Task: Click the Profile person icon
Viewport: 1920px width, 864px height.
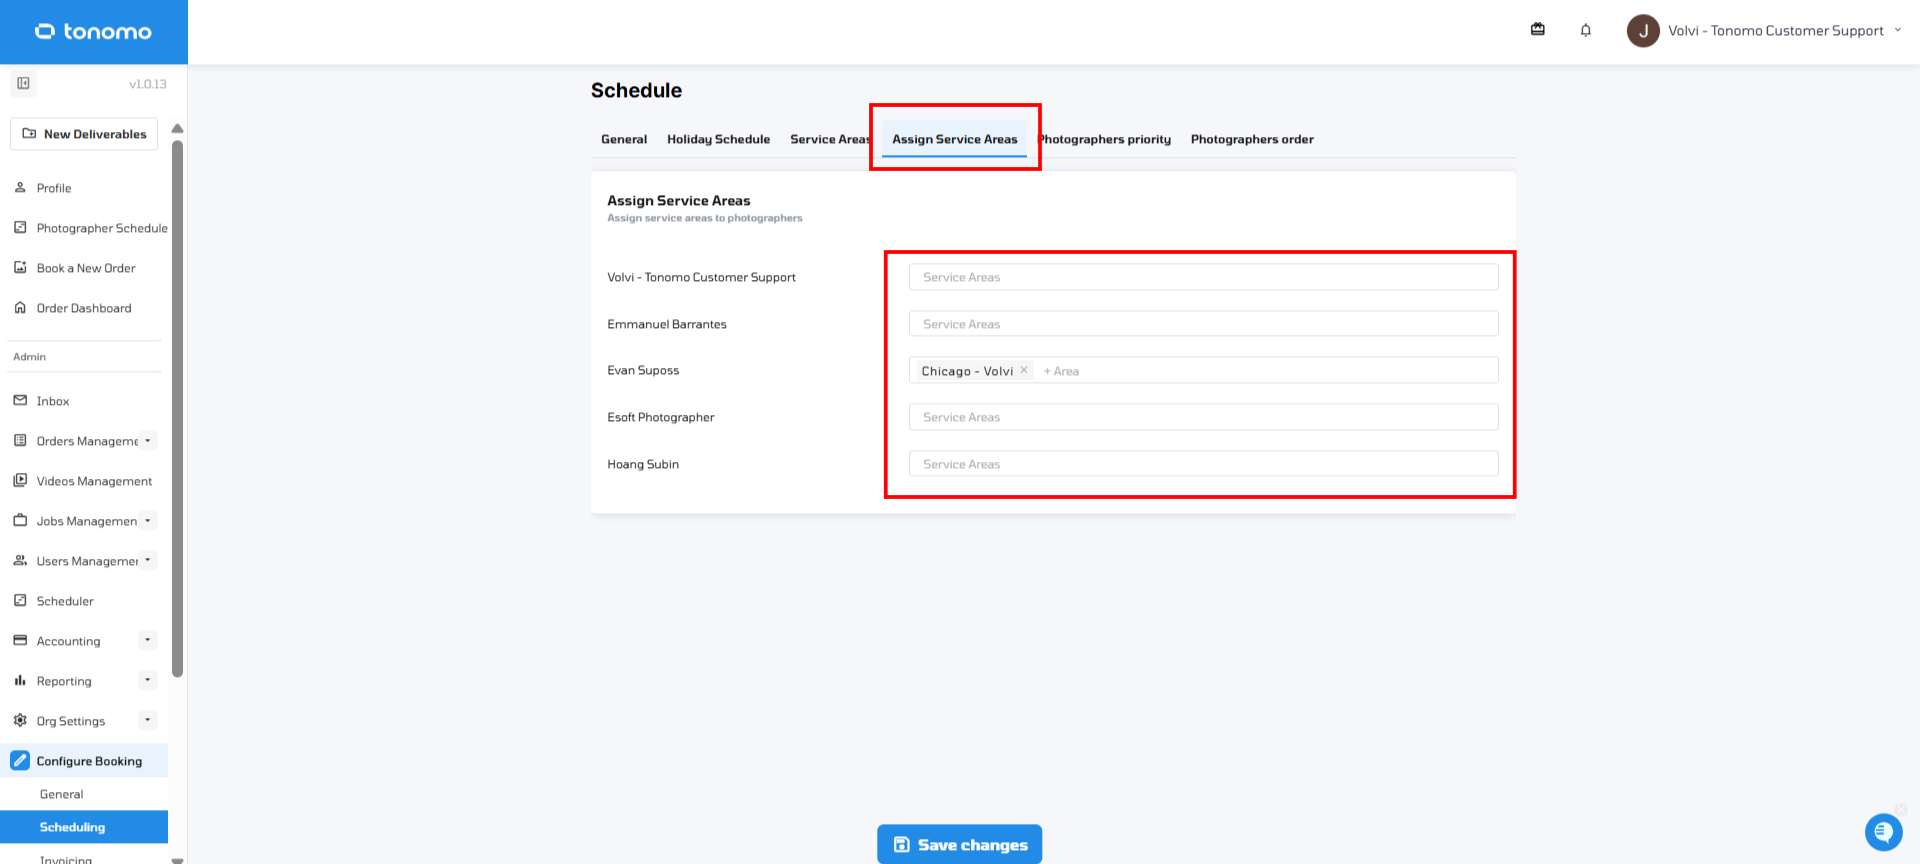Action: 20,187
